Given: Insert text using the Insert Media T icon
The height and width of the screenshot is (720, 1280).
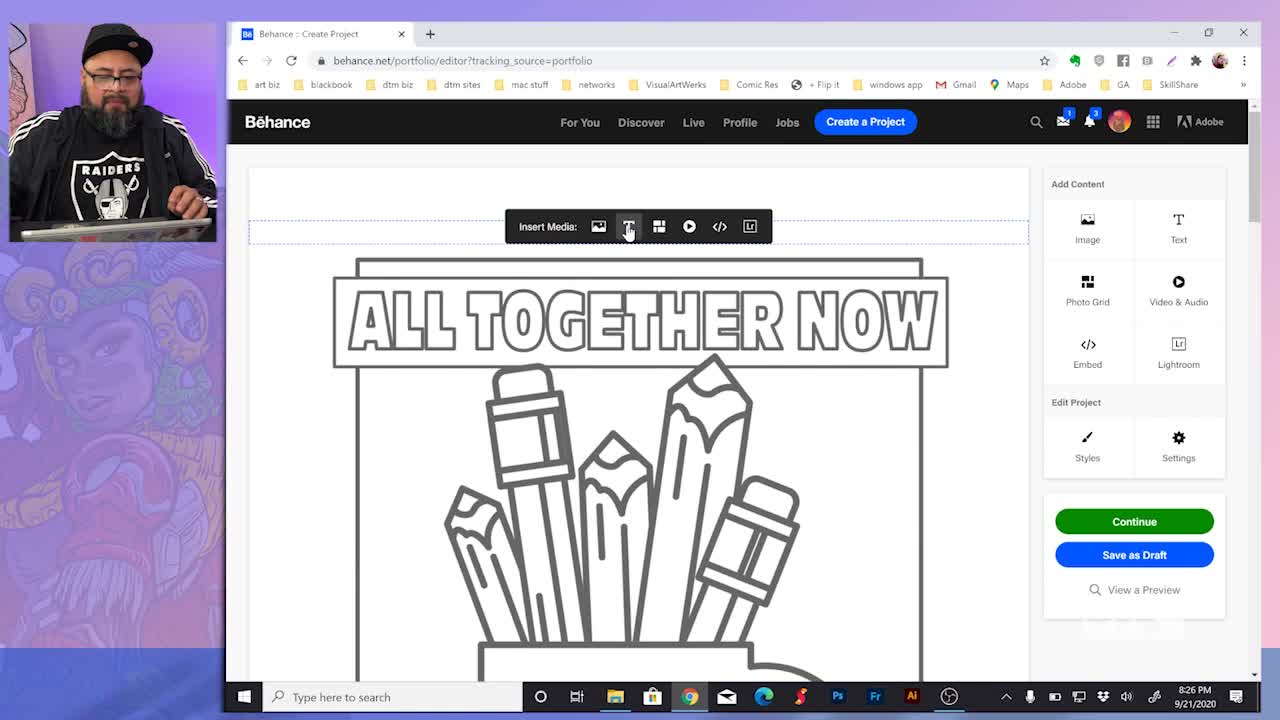Looking at the screenshot, I should (x=628, y=226).
